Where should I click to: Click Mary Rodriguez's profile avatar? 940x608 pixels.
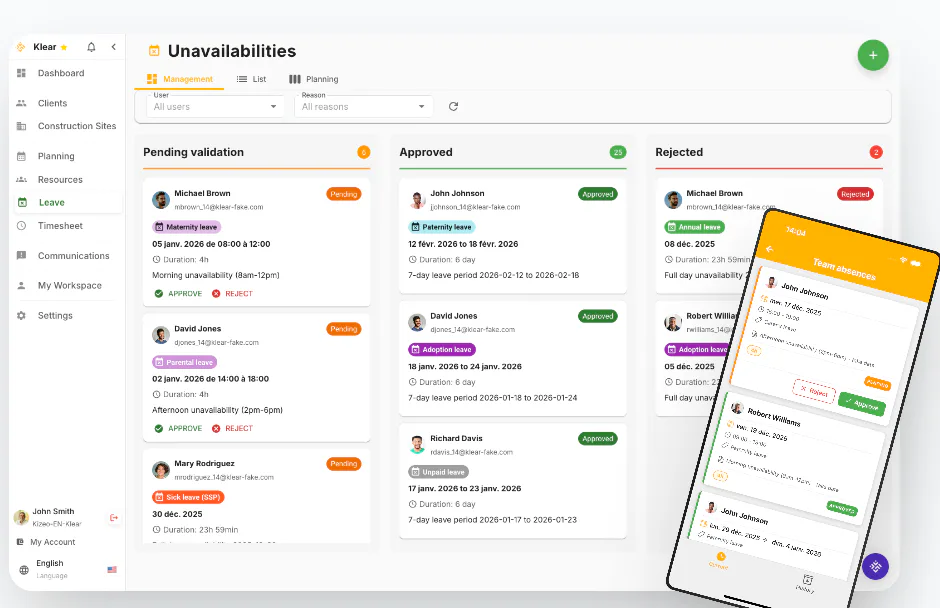[161, 470]
